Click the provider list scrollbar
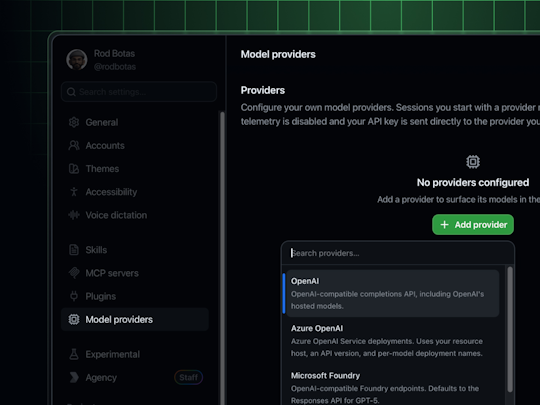The width and height of the screenshot is (540, 405). click(510, 330)
